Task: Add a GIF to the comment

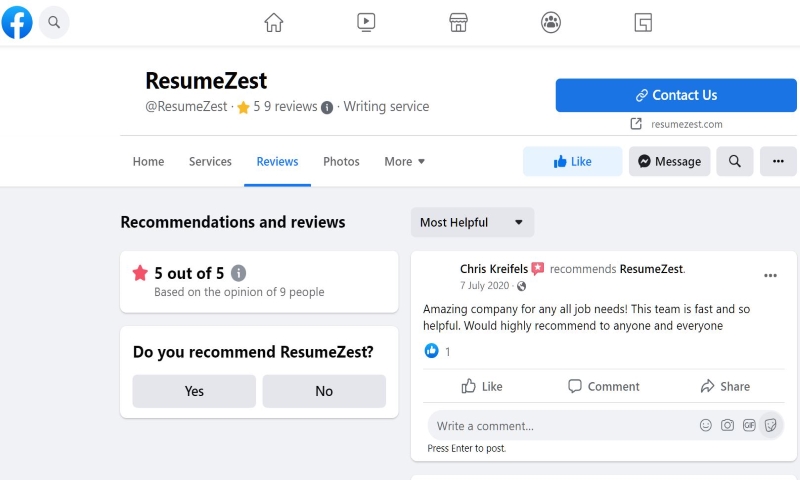Action: coord(749,425)
